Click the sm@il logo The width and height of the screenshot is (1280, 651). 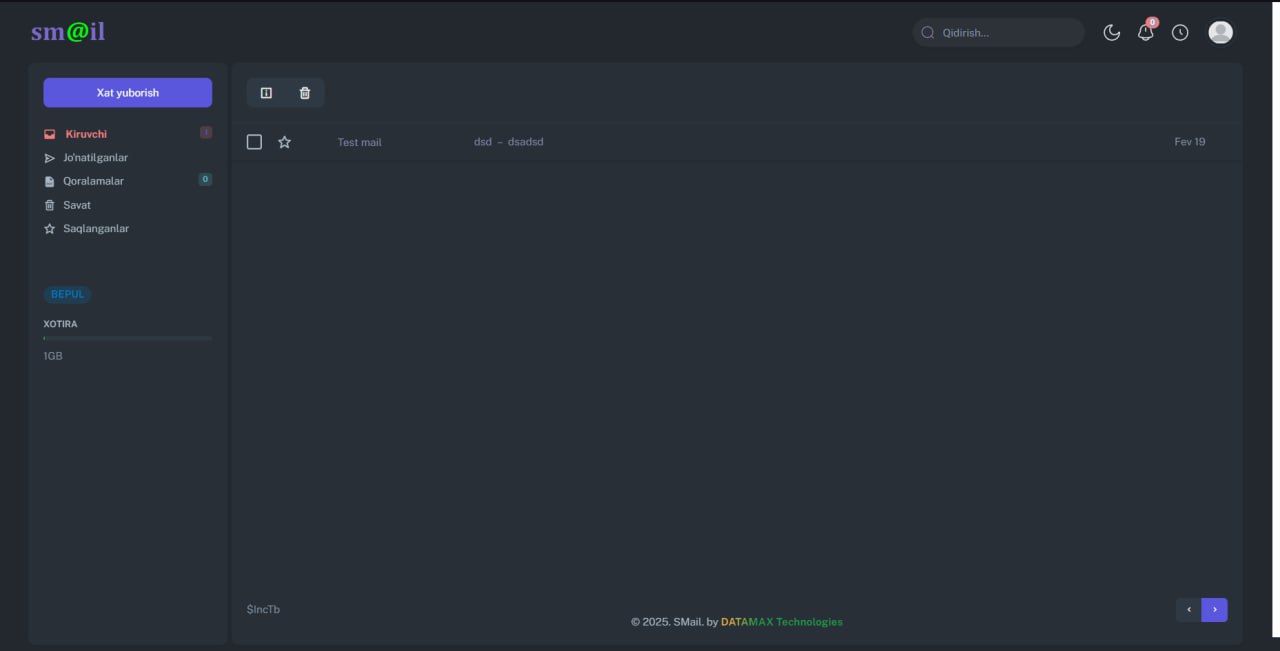tap(68, 32)
